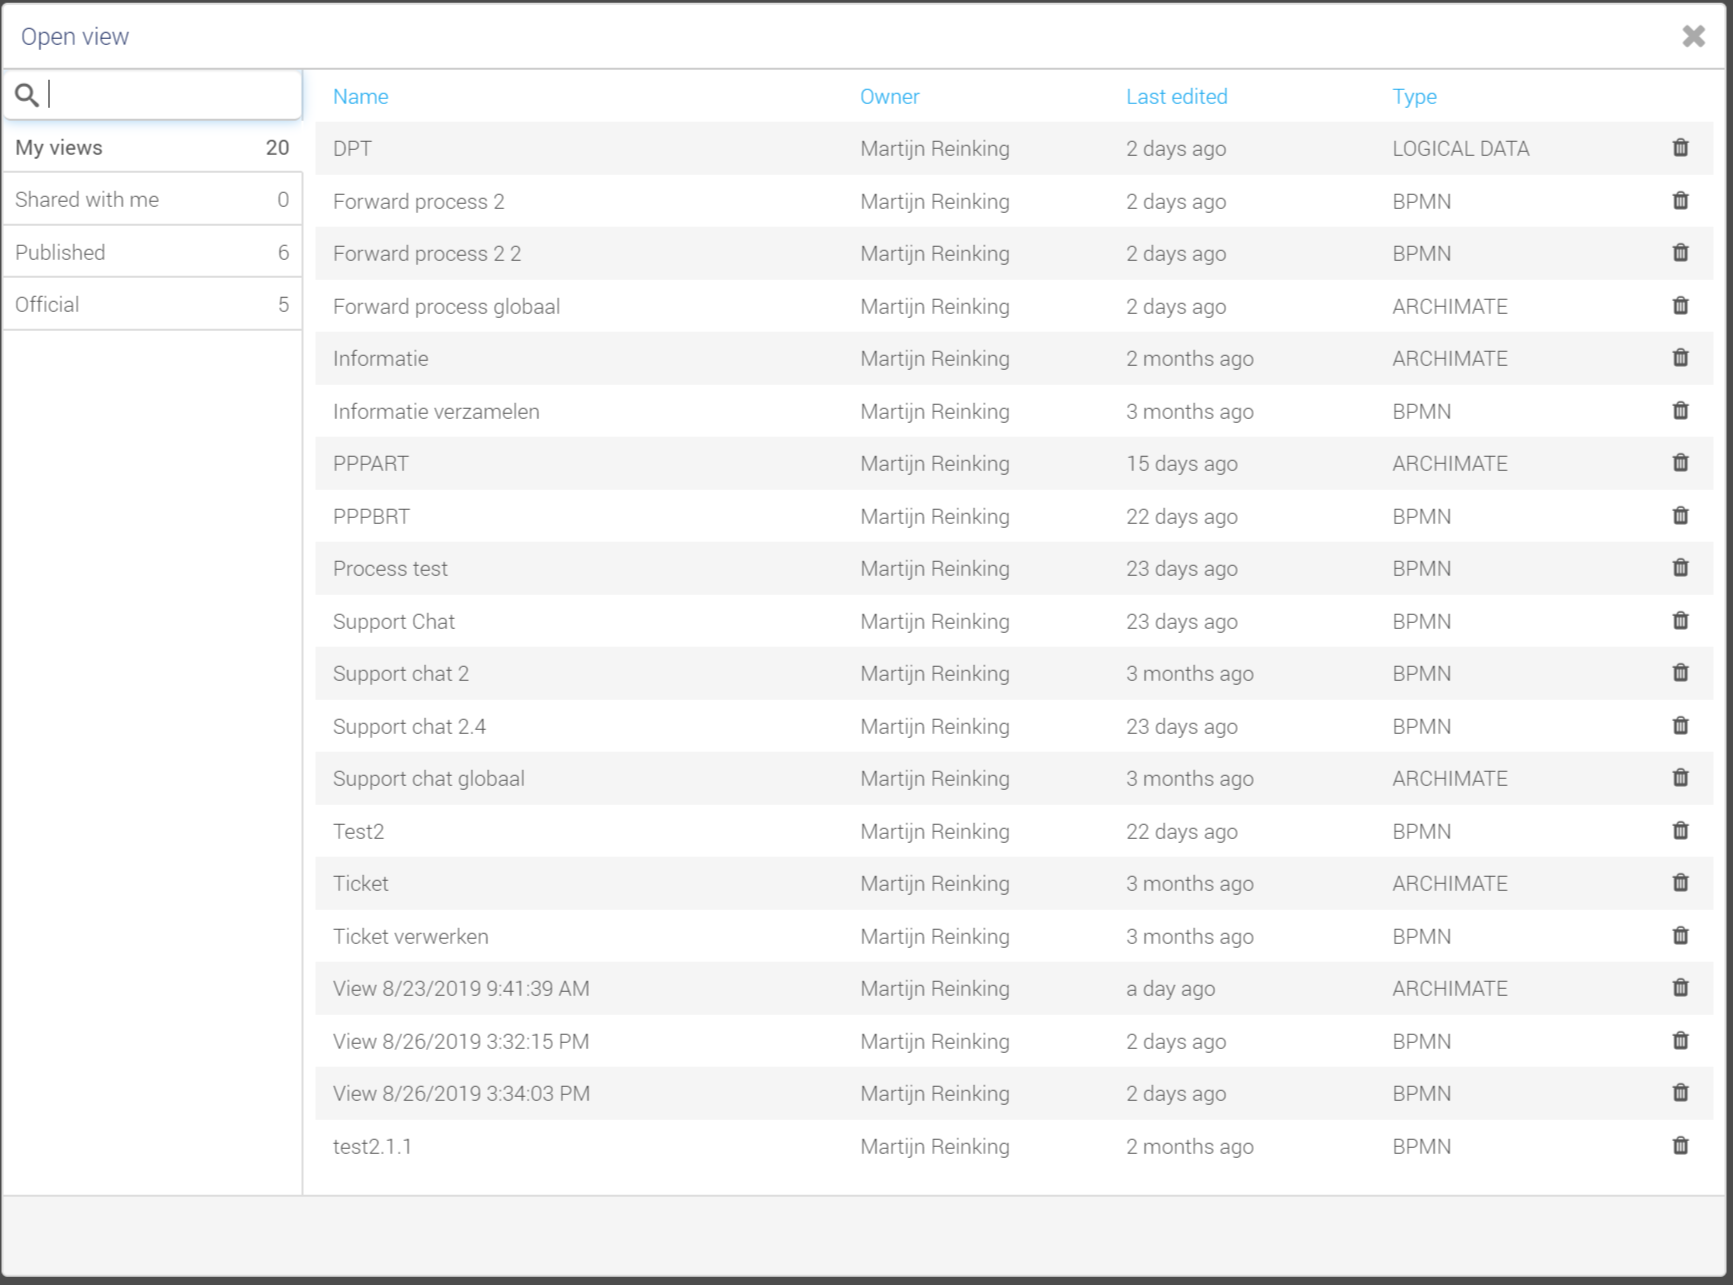The width and height of the screenshot is (1733, 1285).
Task: Click trash icon in the Ticket row
Action: tap(1680, 883)
